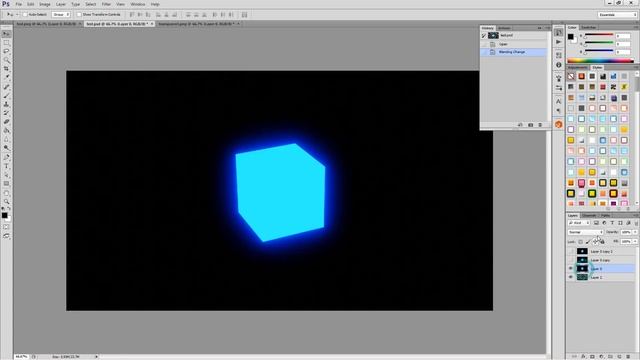
Task: Hide Layer 1 using its eye icon
Action: click(571, 277)
